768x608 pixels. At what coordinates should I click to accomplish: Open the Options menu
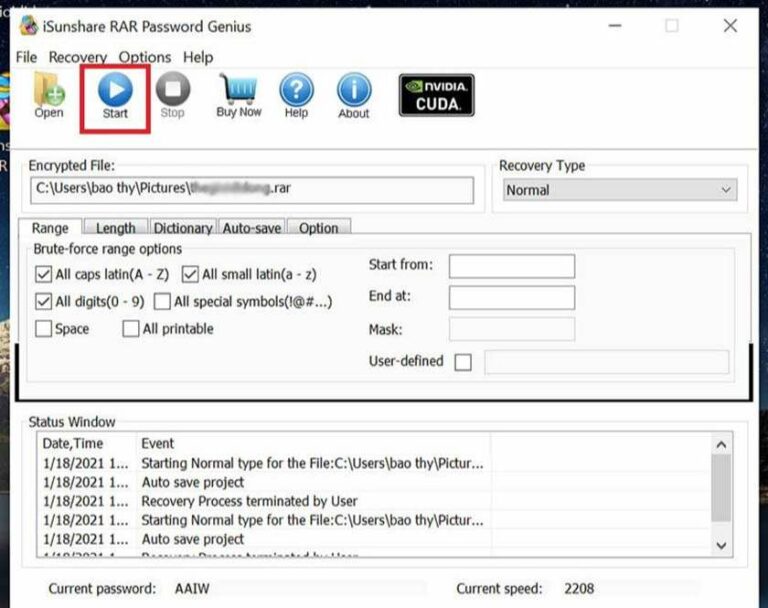(144, 57)
